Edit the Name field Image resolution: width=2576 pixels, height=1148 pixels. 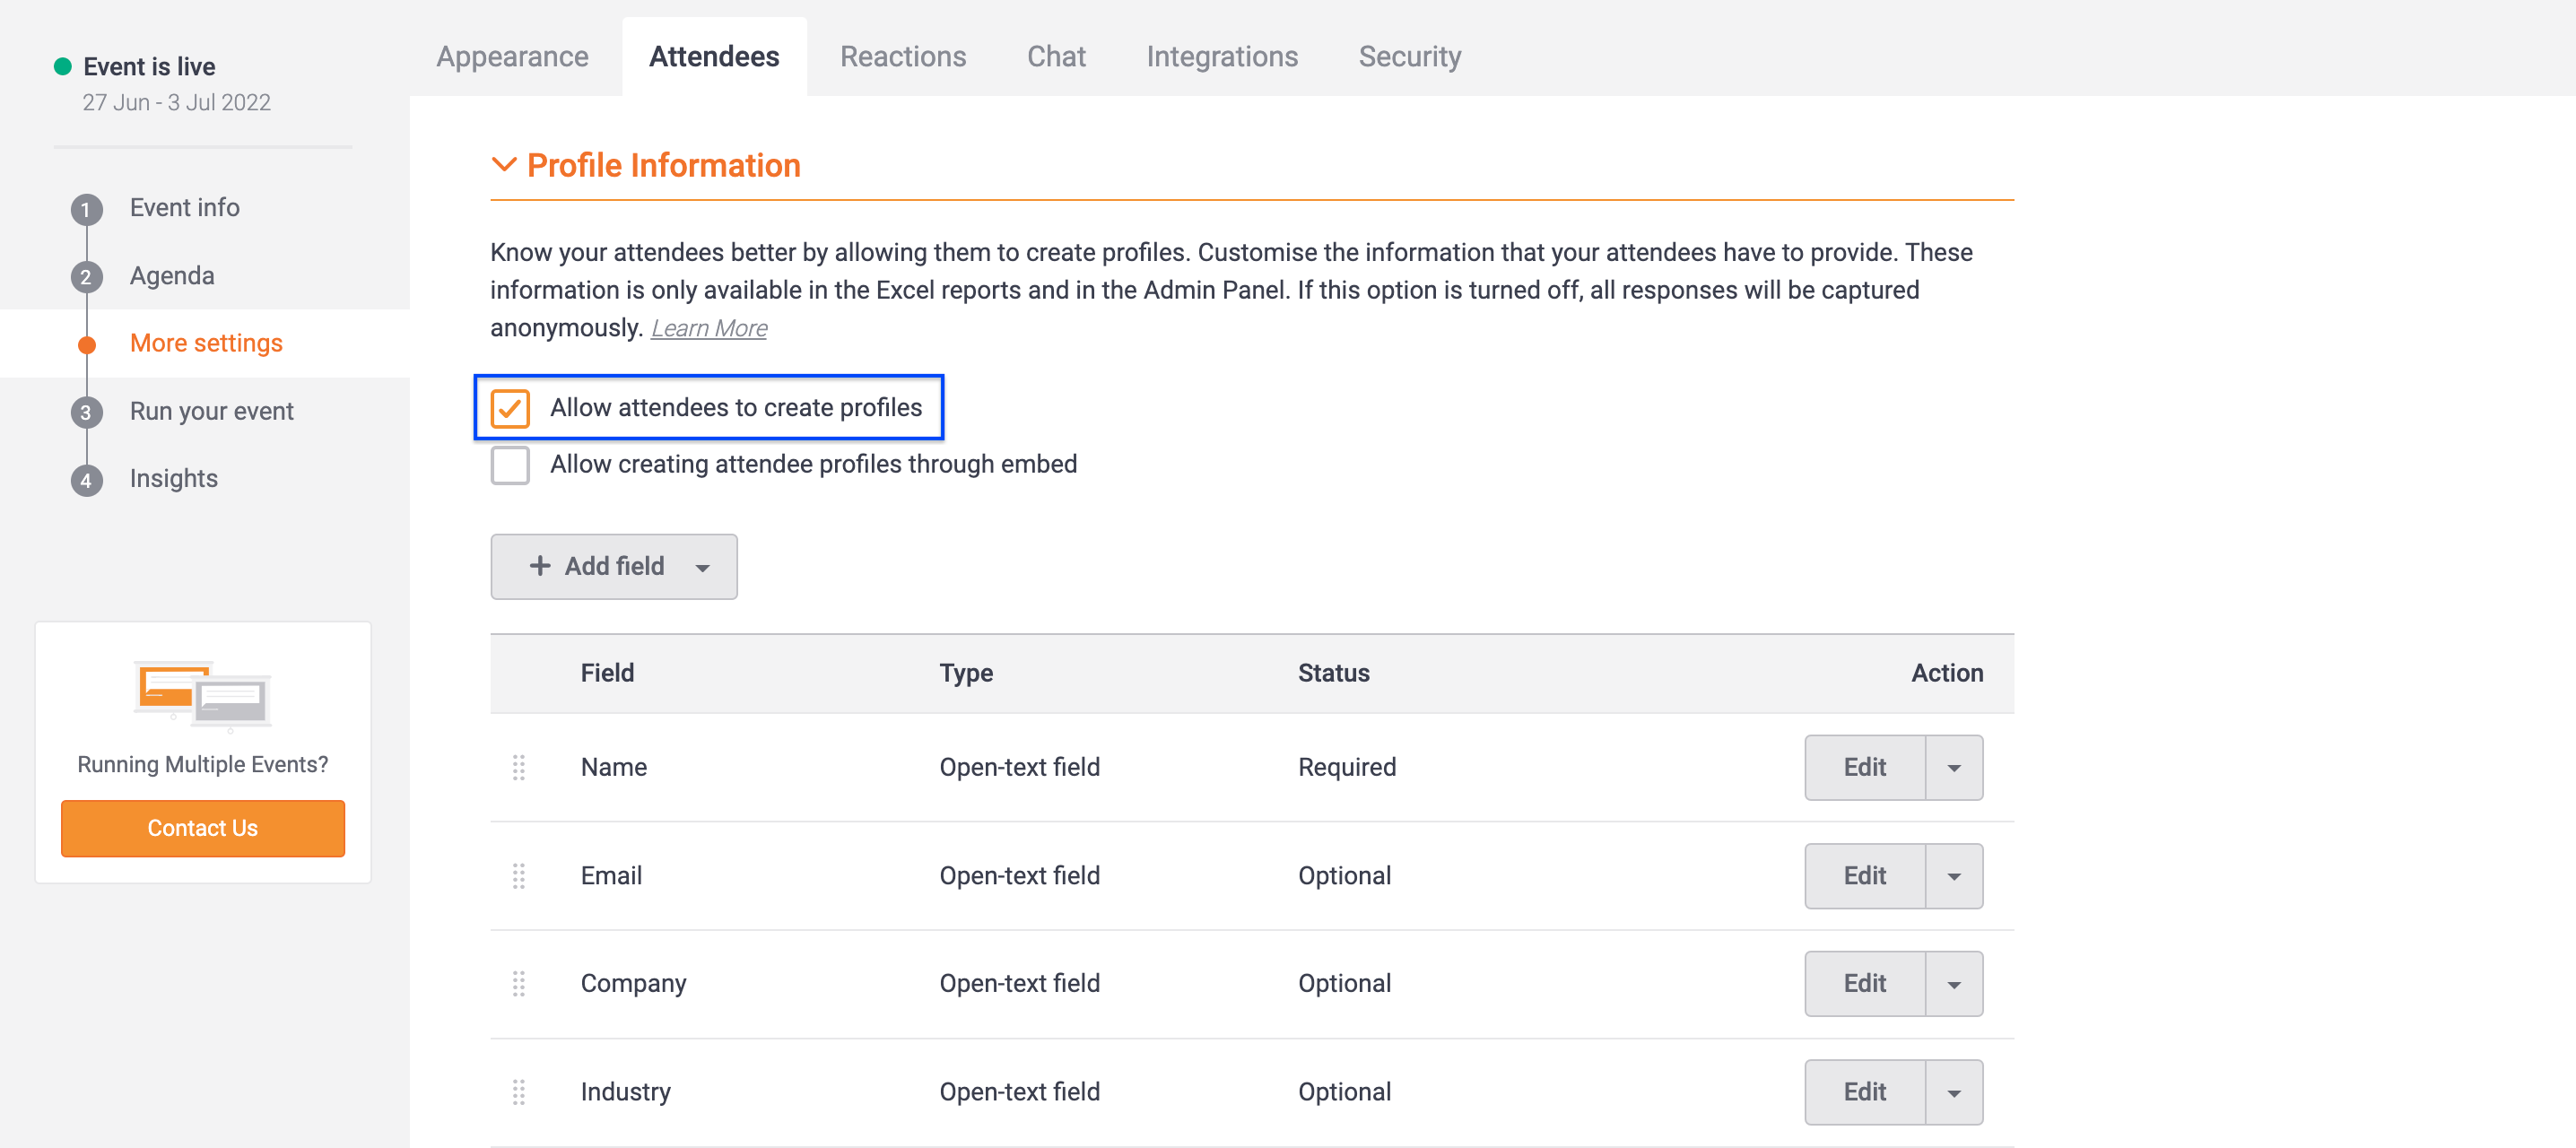pyautogui.click(x=1865, y=768)
